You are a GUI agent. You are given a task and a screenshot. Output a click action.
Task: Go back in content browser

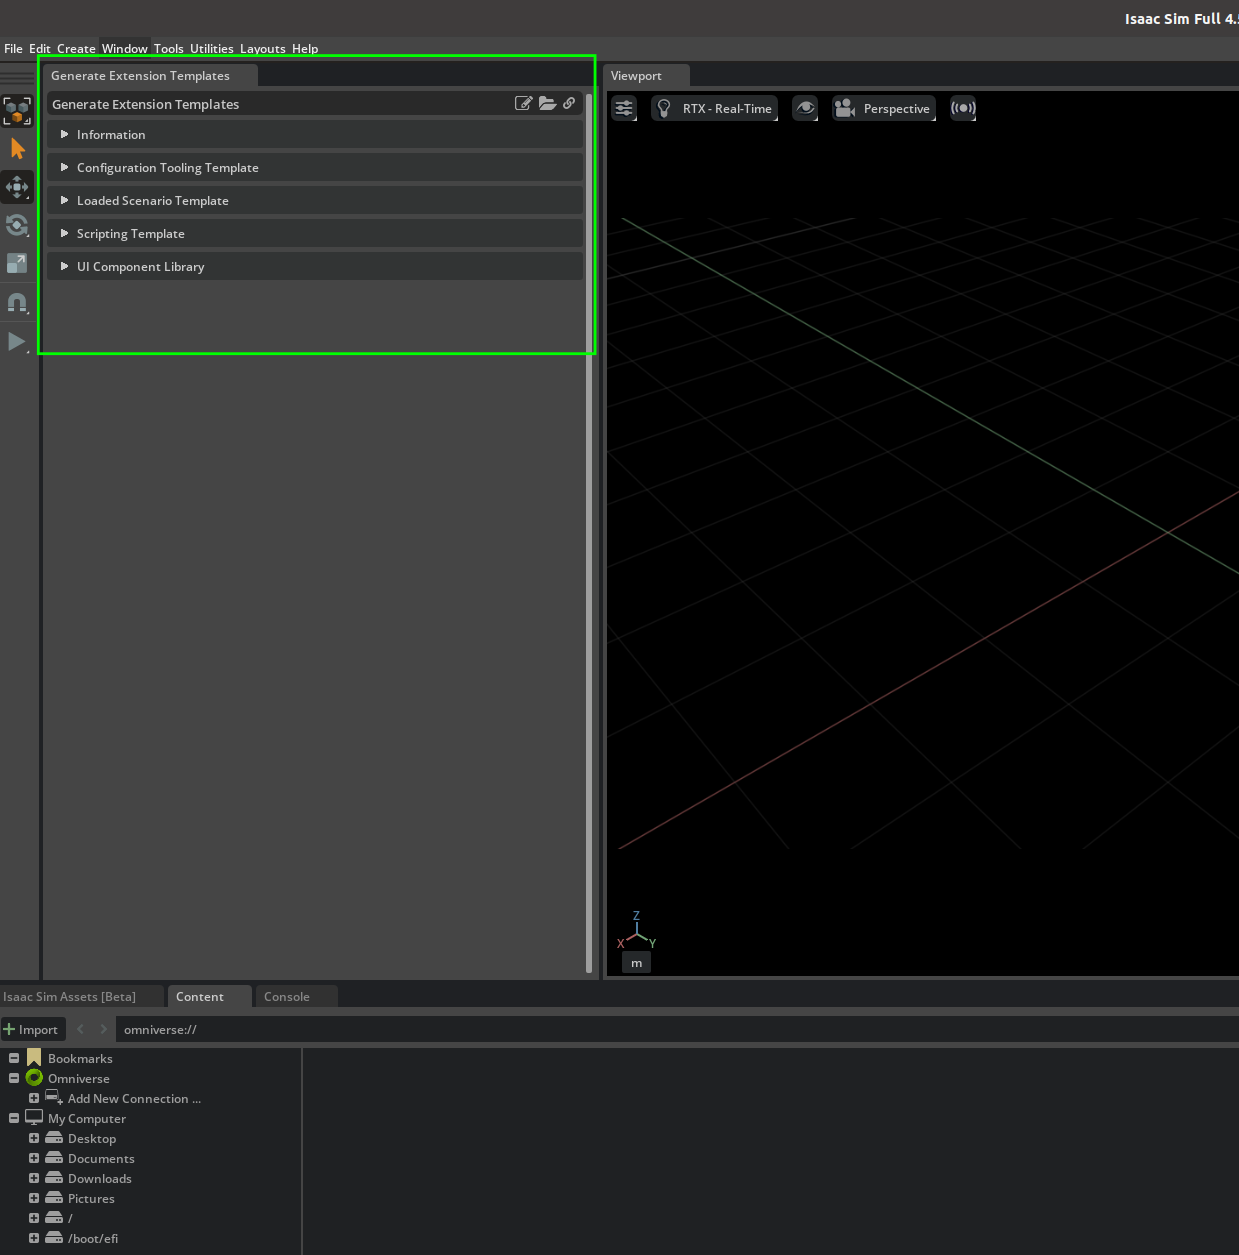81,1029
